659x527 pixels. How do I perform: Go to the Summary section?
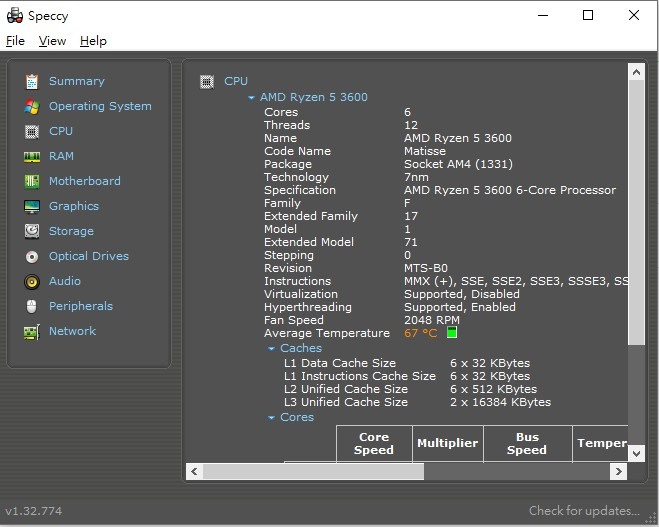(x=77, y=81)
